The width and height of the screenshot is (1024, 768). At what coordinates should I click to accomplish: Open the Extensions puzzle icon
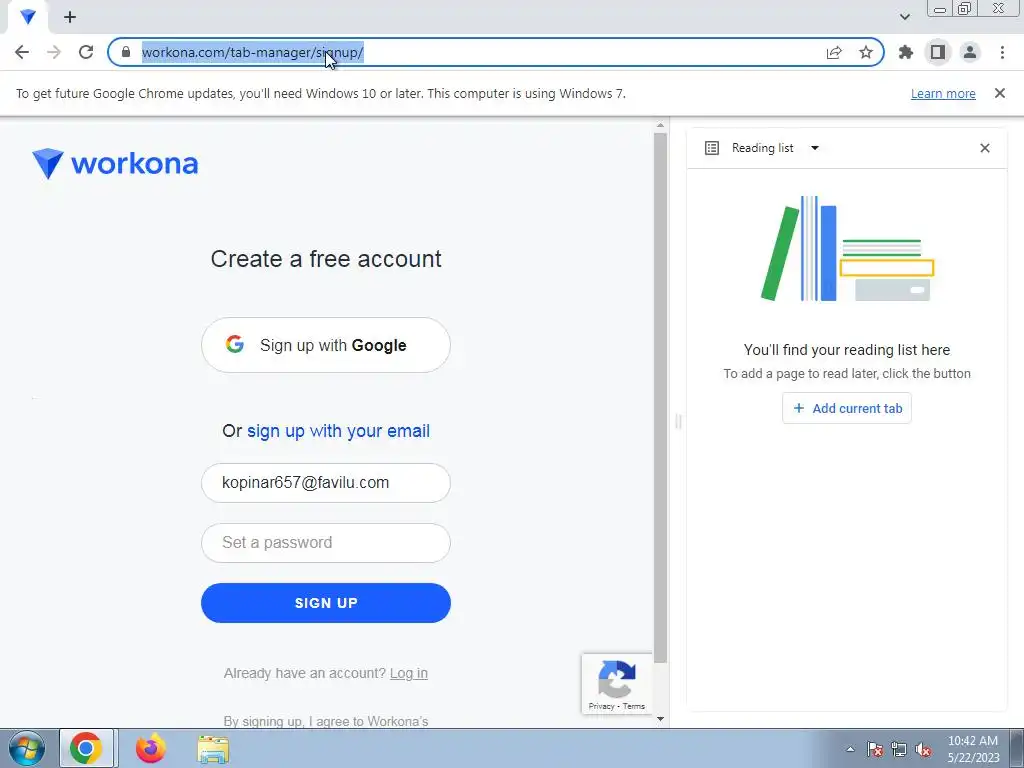[906, 52]
